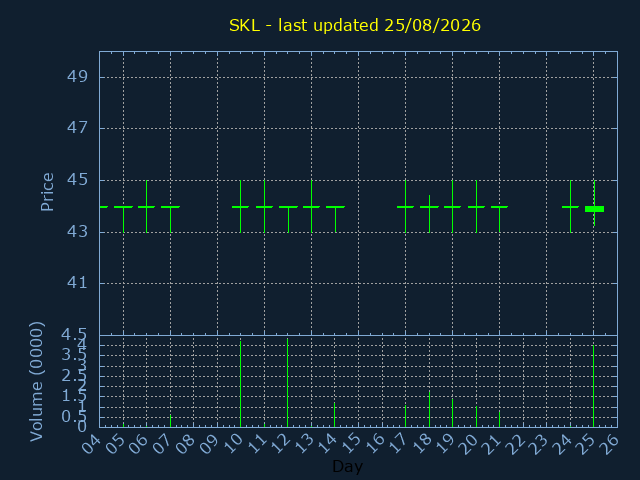Click the Price axis label
Image resolution: width=640 pixels, height=480 pixels.
tap(47, 192)
